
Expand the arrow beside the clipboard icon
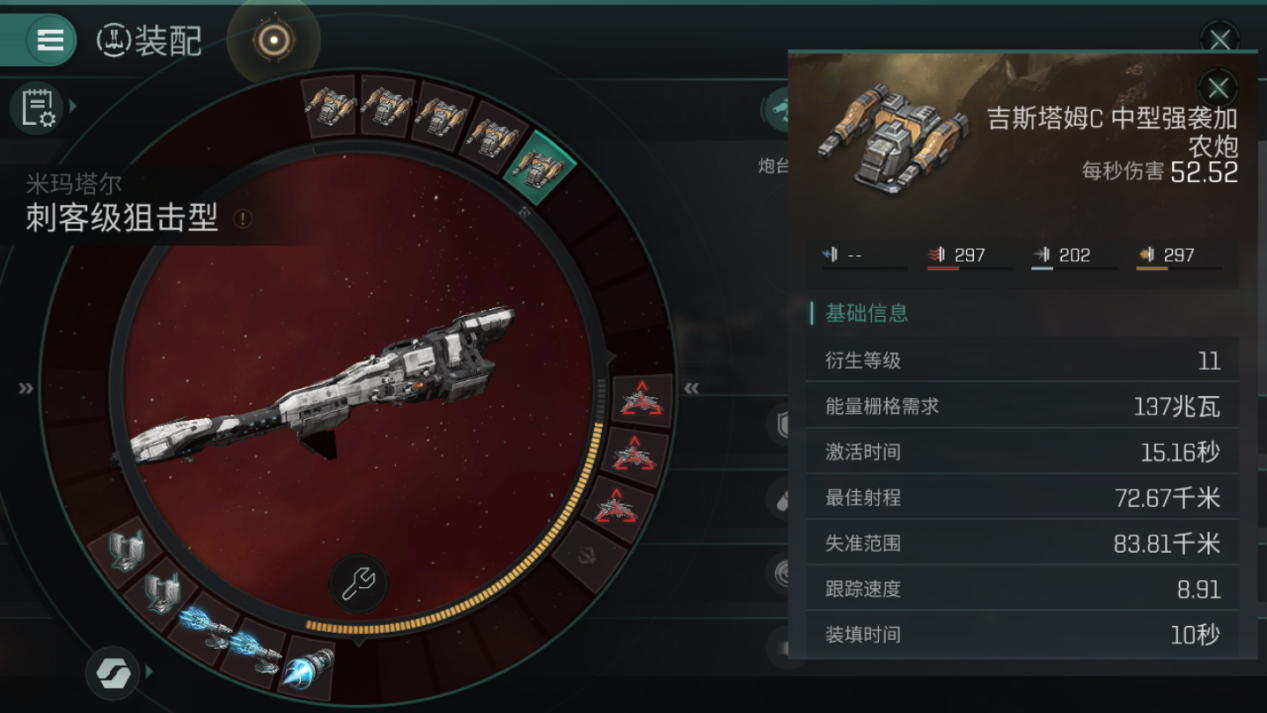click(x=74, y=105)
